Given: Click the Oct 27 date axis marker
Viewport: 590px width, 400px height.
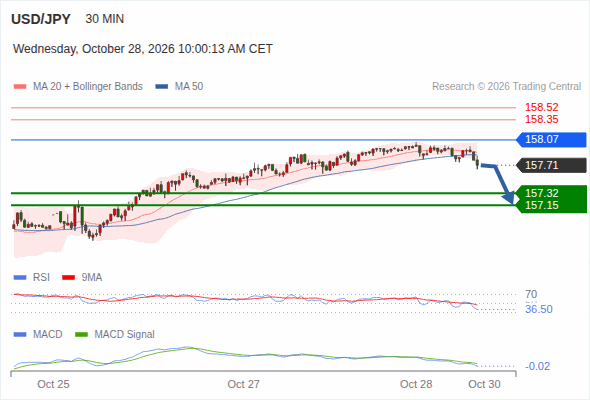Looking at the screenshot, I should pyautogui.click(x=243, y=384).
